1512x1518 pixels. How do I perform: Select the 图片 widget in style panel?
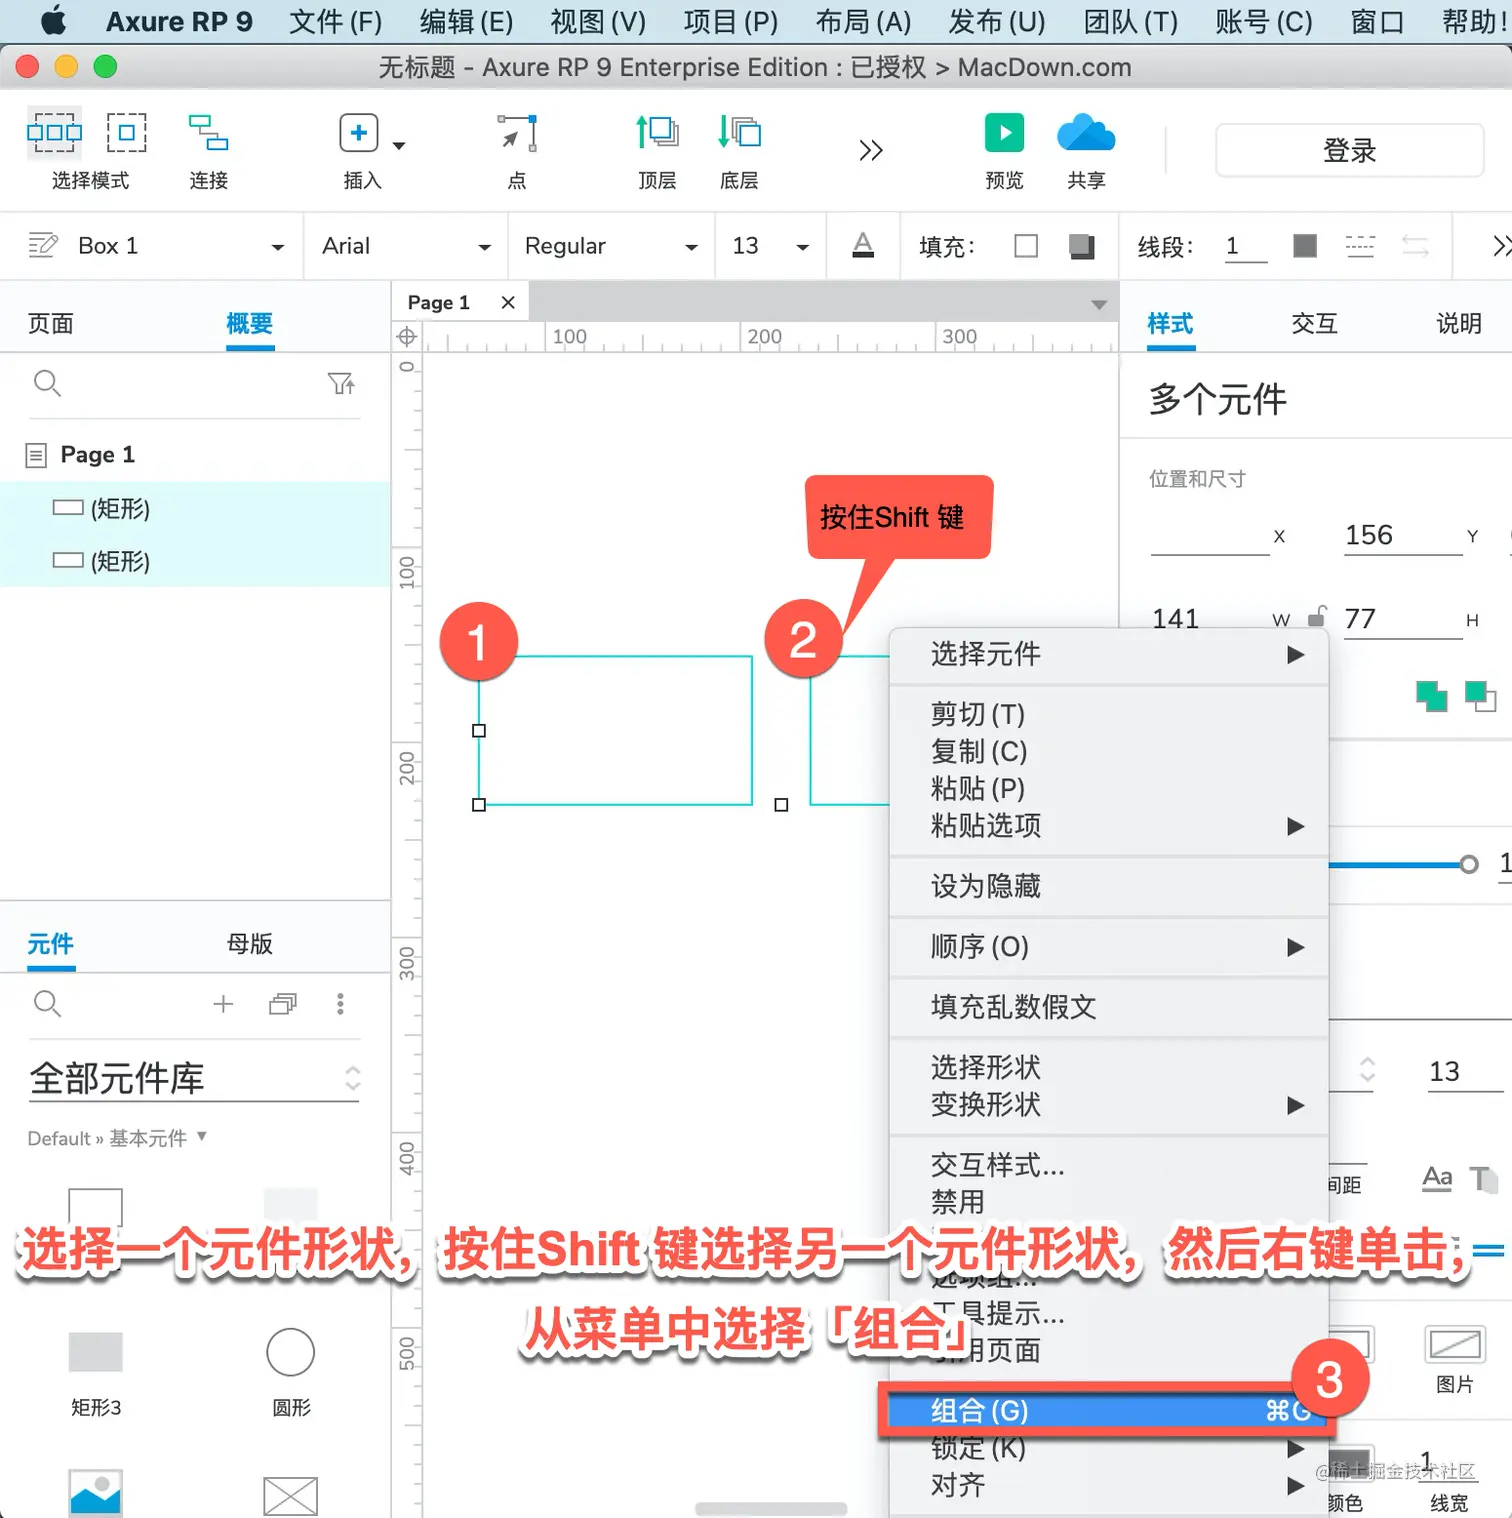[1454, 1344]
